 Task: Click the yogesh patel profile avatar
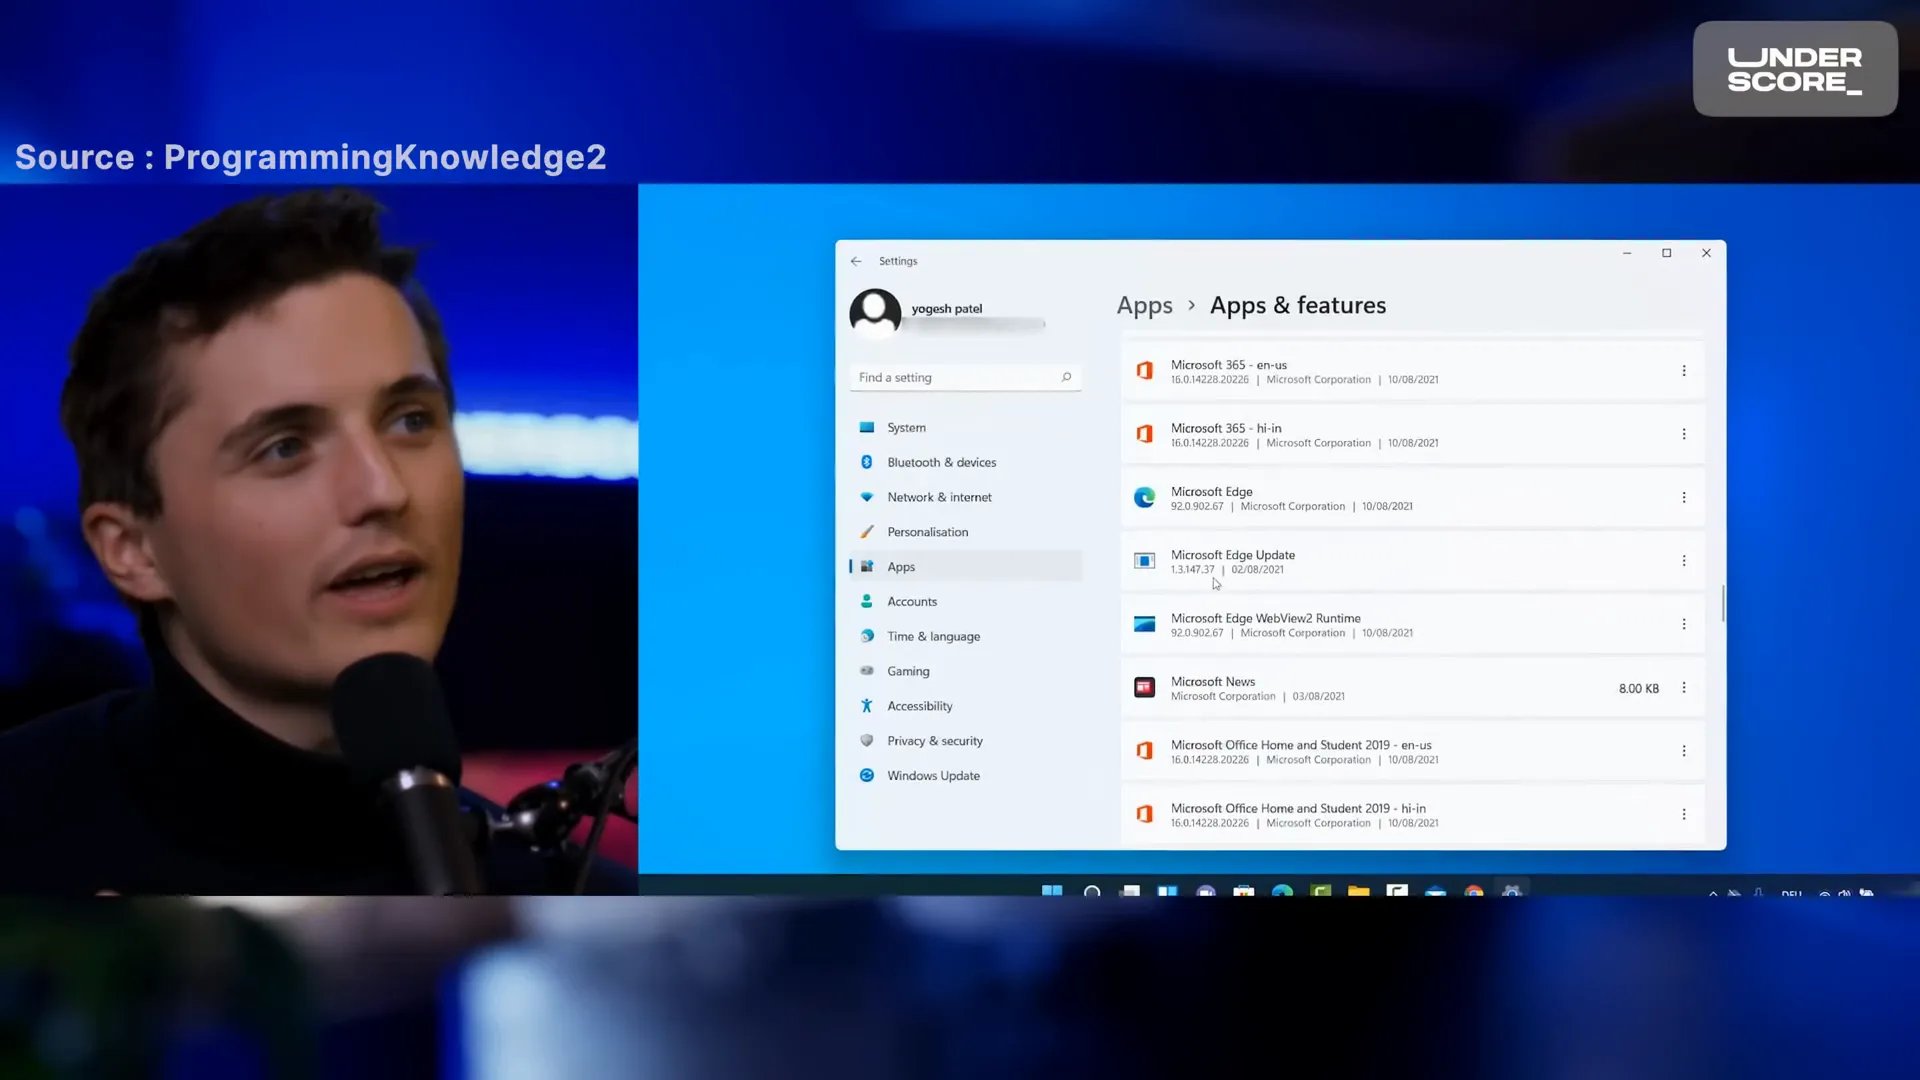click(x=875, y=314)
